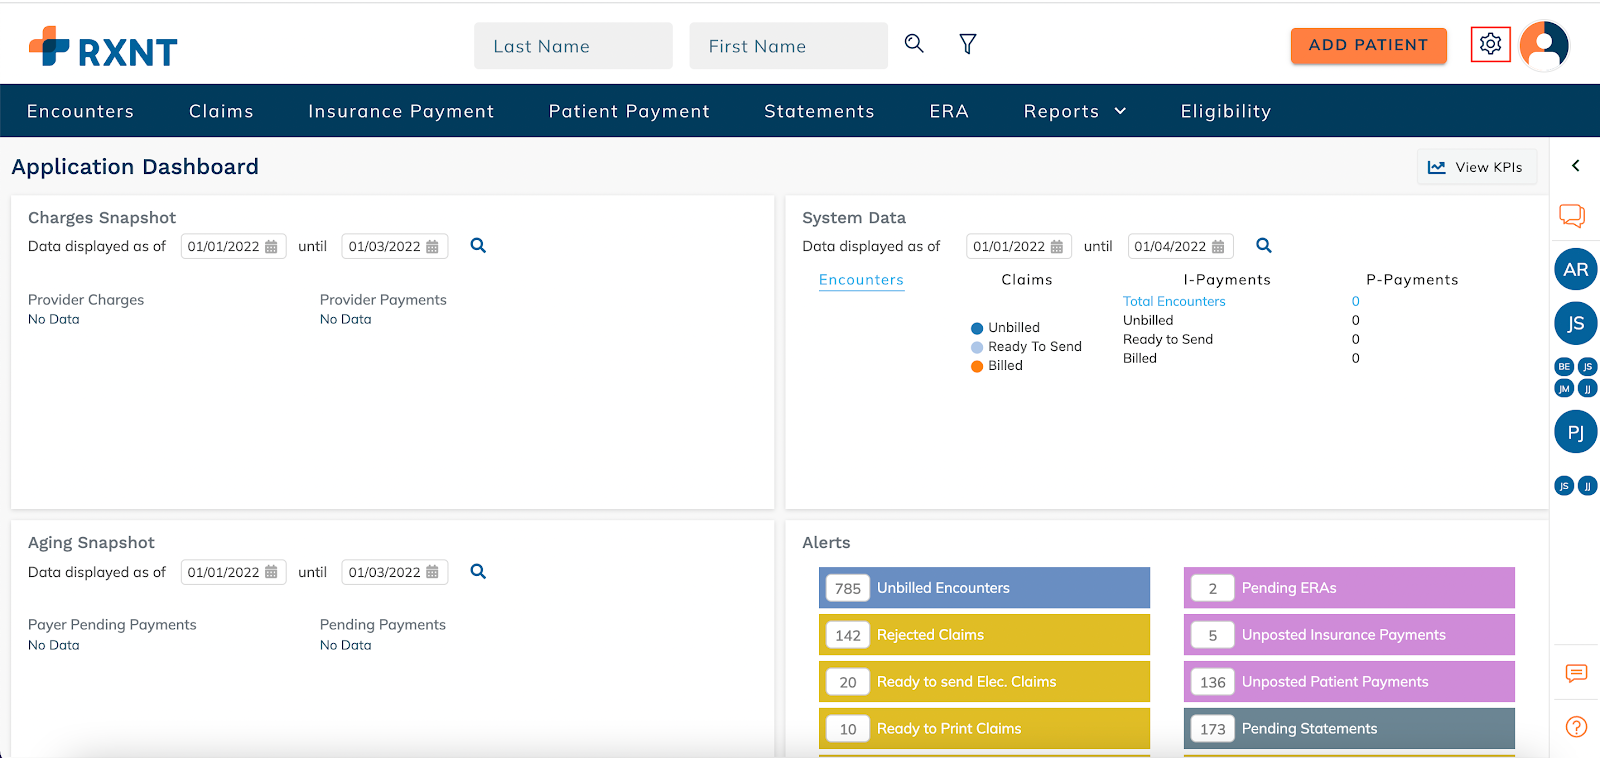Image resolution: width=1600 pixels, height=758 pixels.
Task: Click the orange chat bubbles icon in sidebar
Action: pyautogui.click(x=1572, y=215)
